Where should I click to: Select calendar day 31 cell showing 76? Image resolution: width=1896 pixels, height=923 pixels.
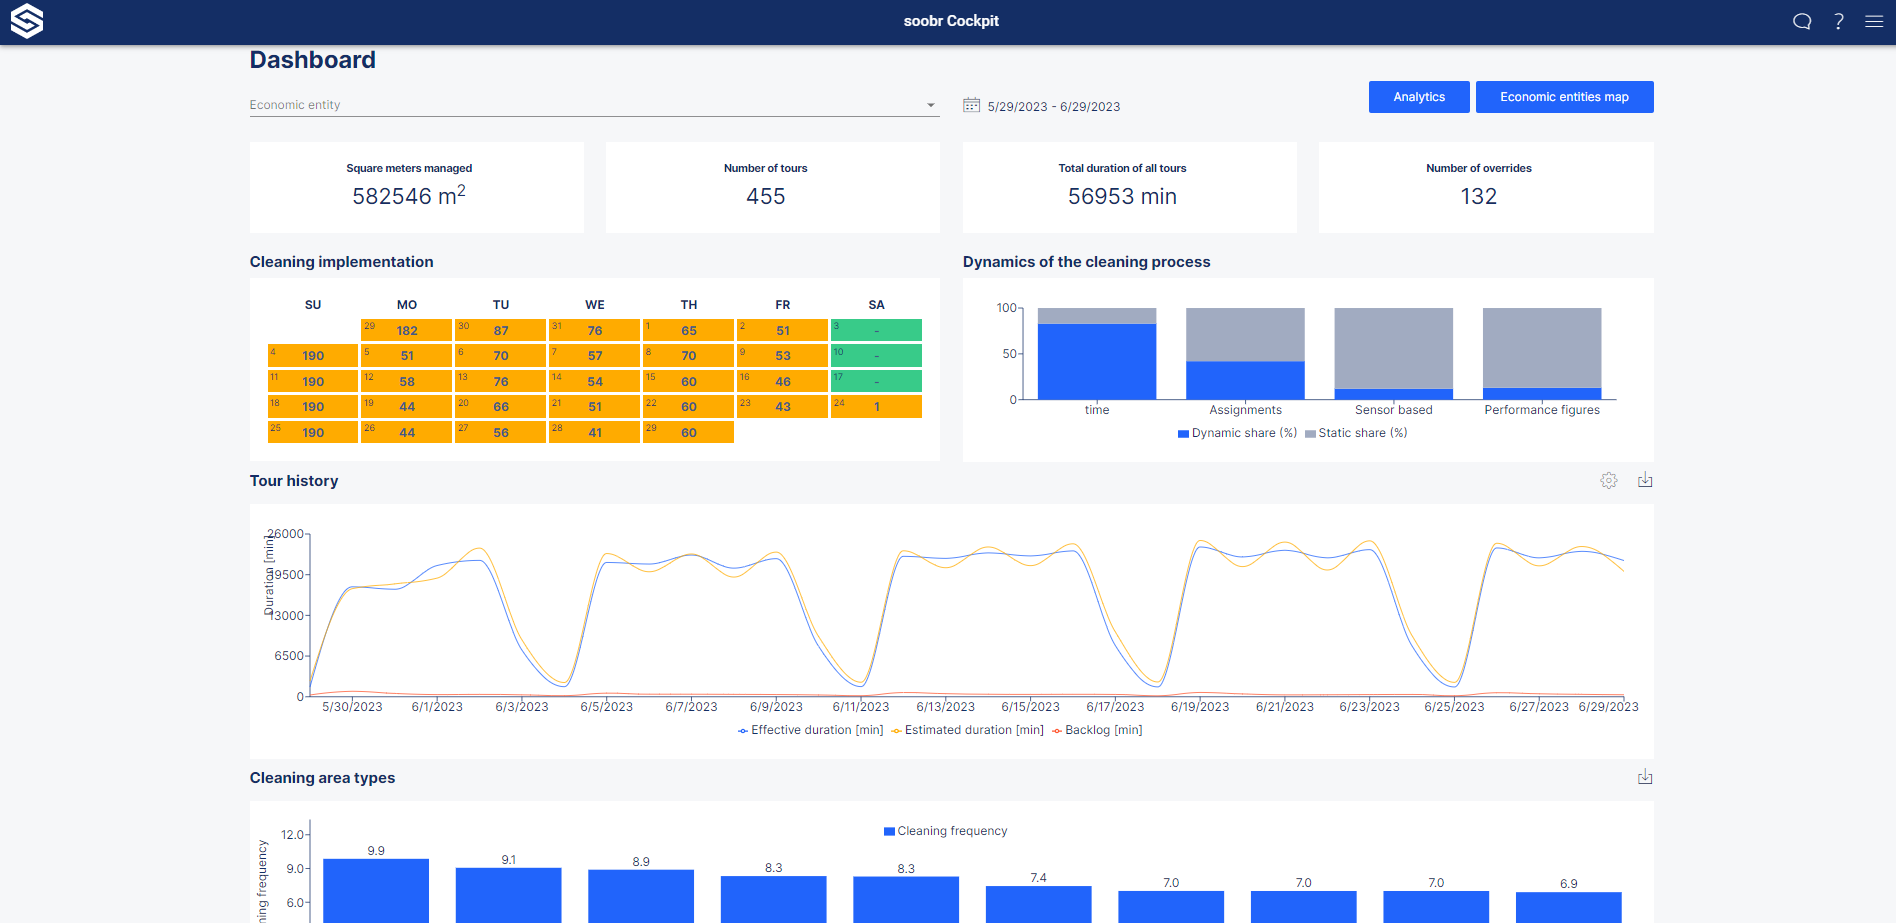[x=594, y=330]
